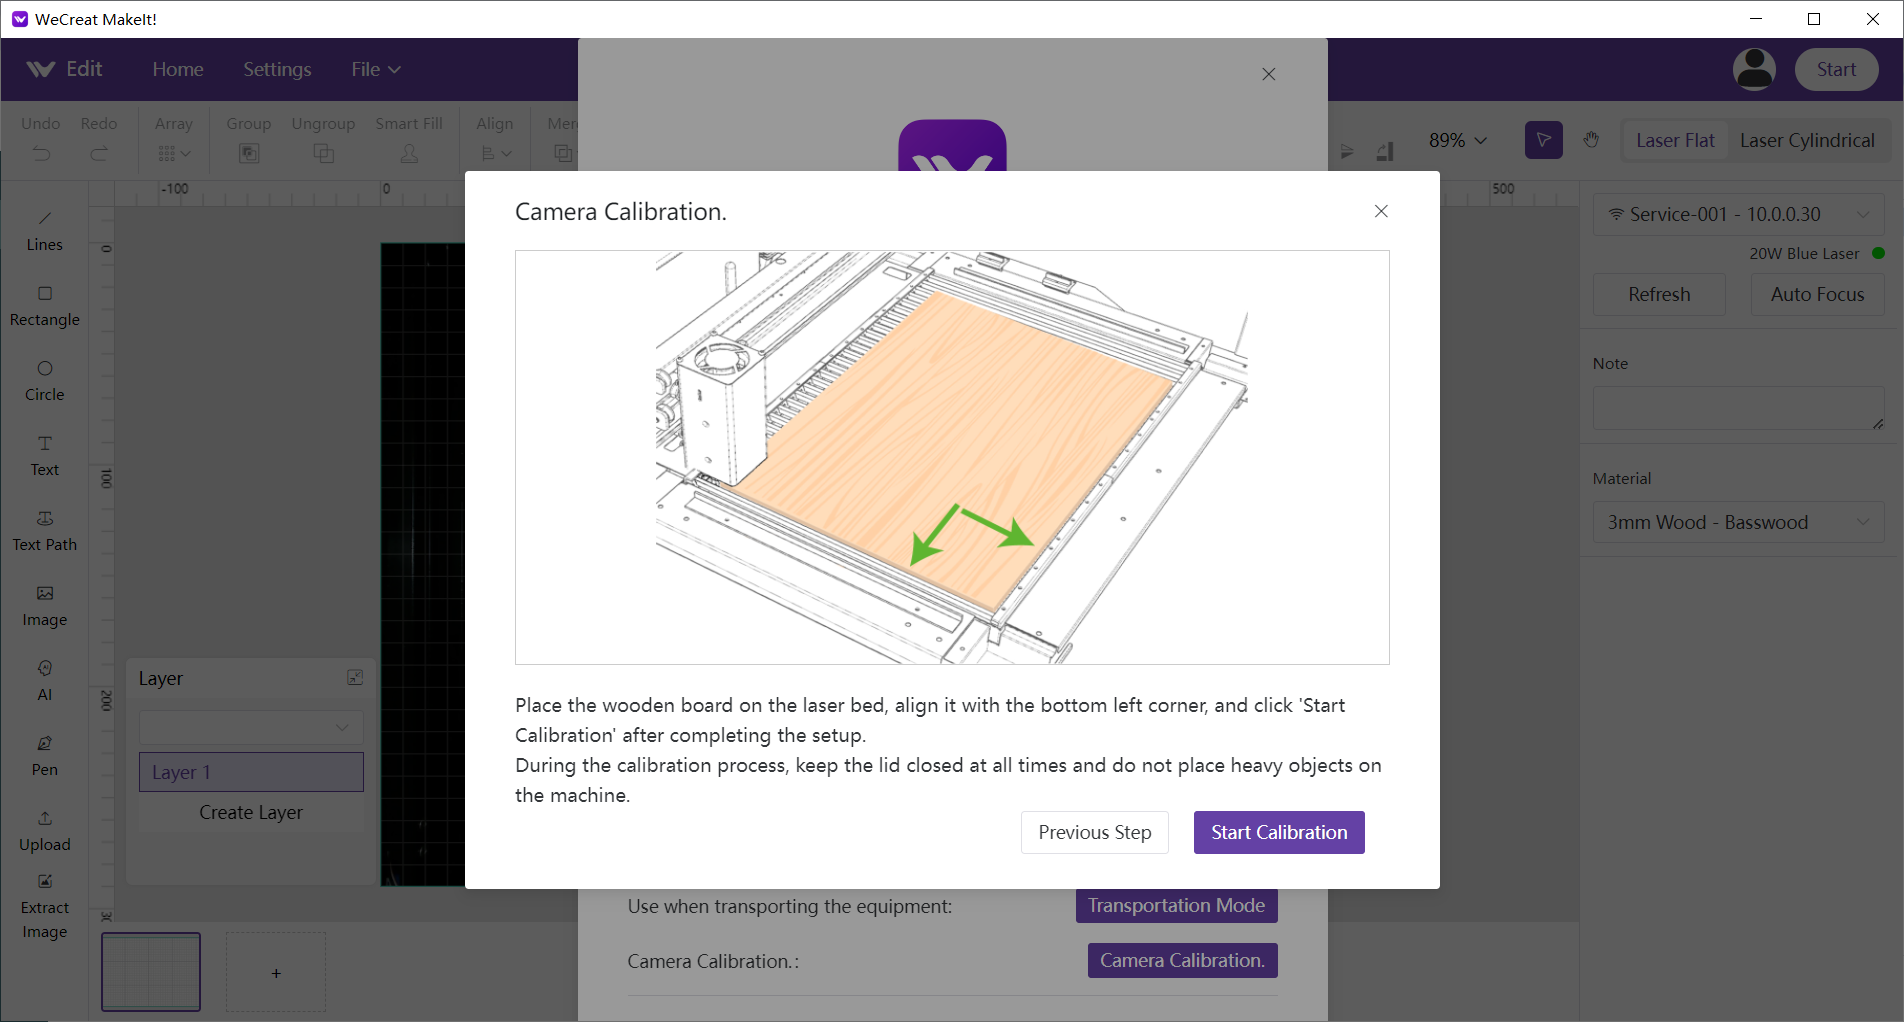Switch to Laser Flat mode

coord(1675,140)
